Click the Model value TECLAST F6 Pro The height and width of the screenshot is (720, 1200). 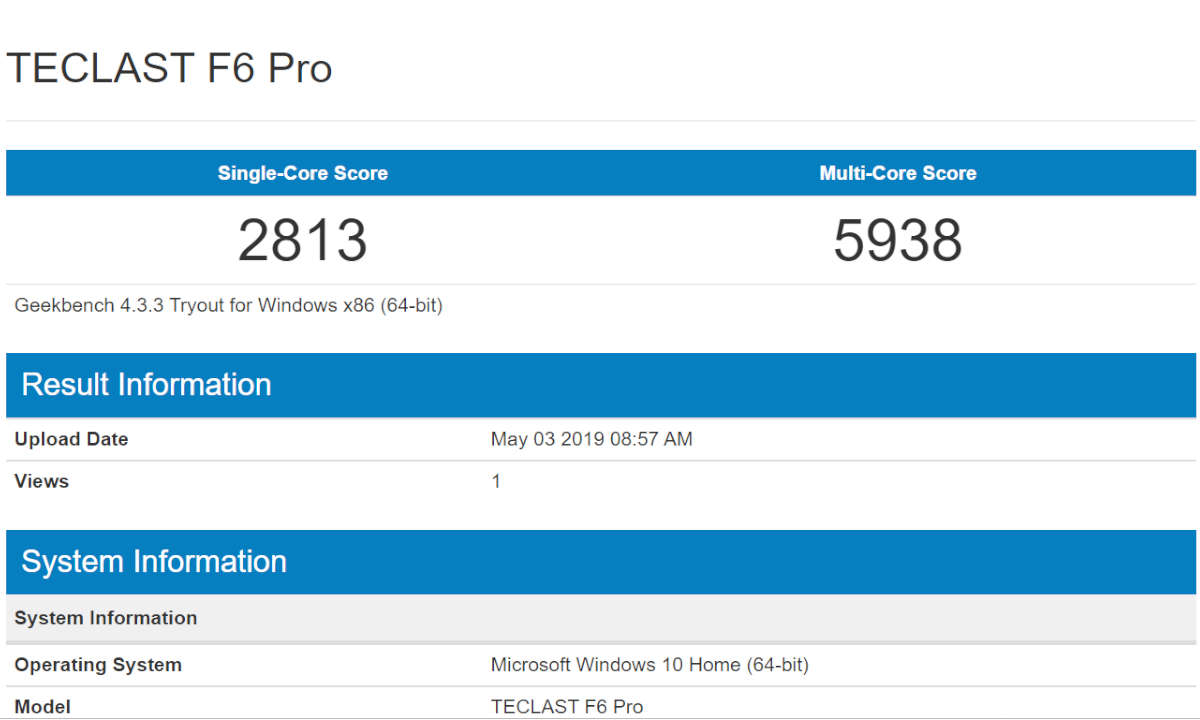tap(567, 707)
